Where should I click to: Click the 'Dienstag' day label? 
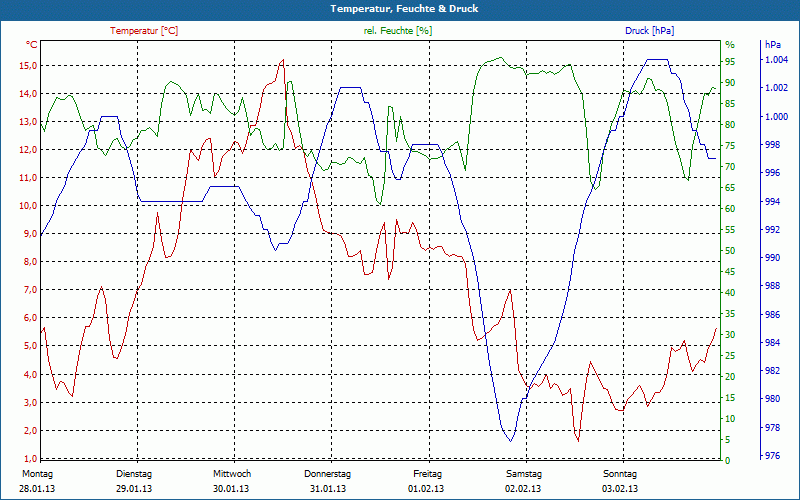(134, 474)
